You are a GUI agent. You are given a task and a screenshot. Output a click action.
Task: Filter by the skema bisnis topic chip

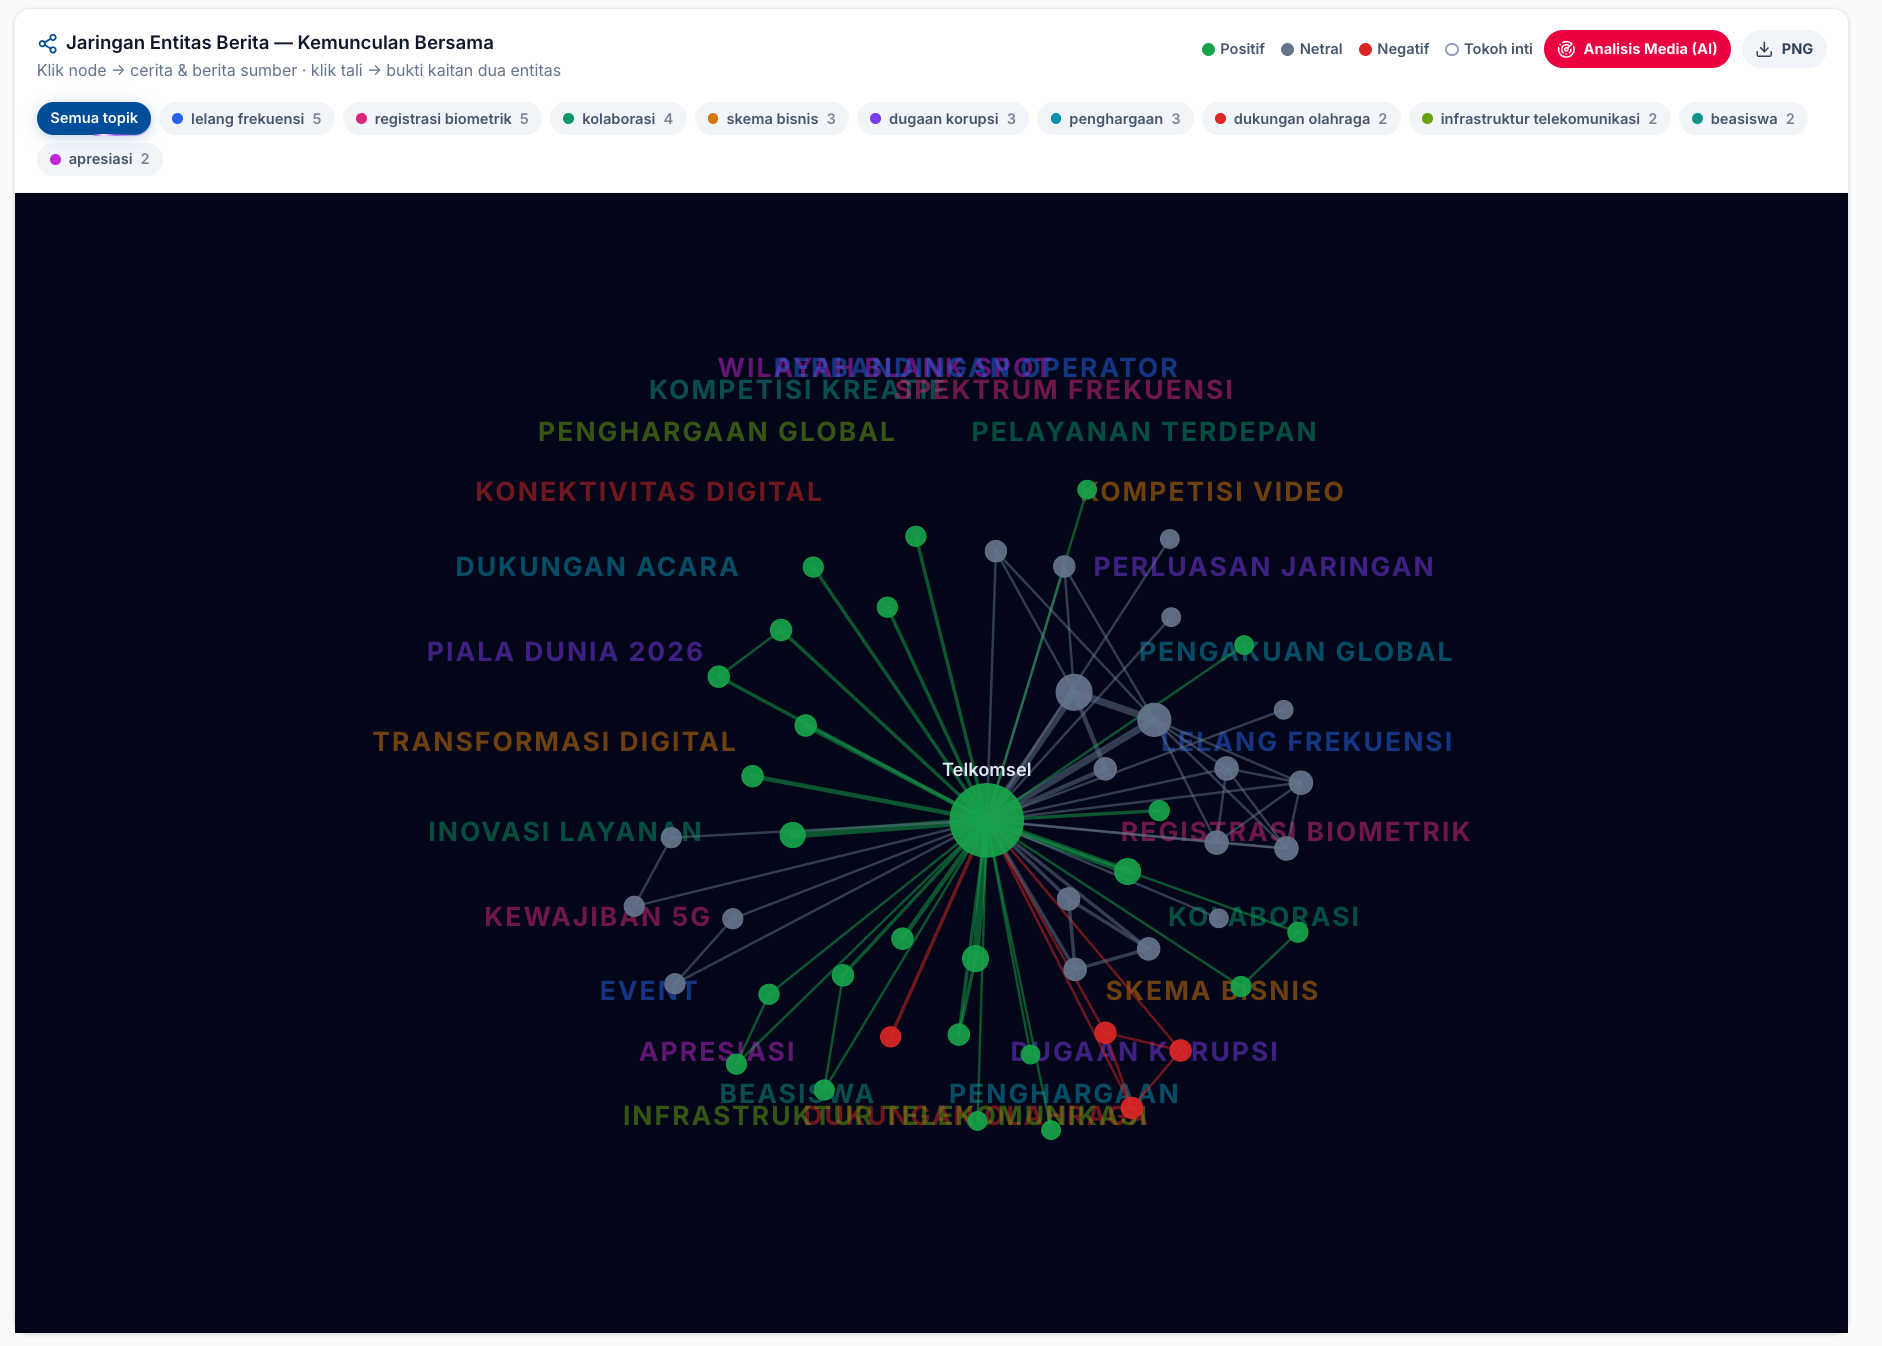click(x=772, y=118)
